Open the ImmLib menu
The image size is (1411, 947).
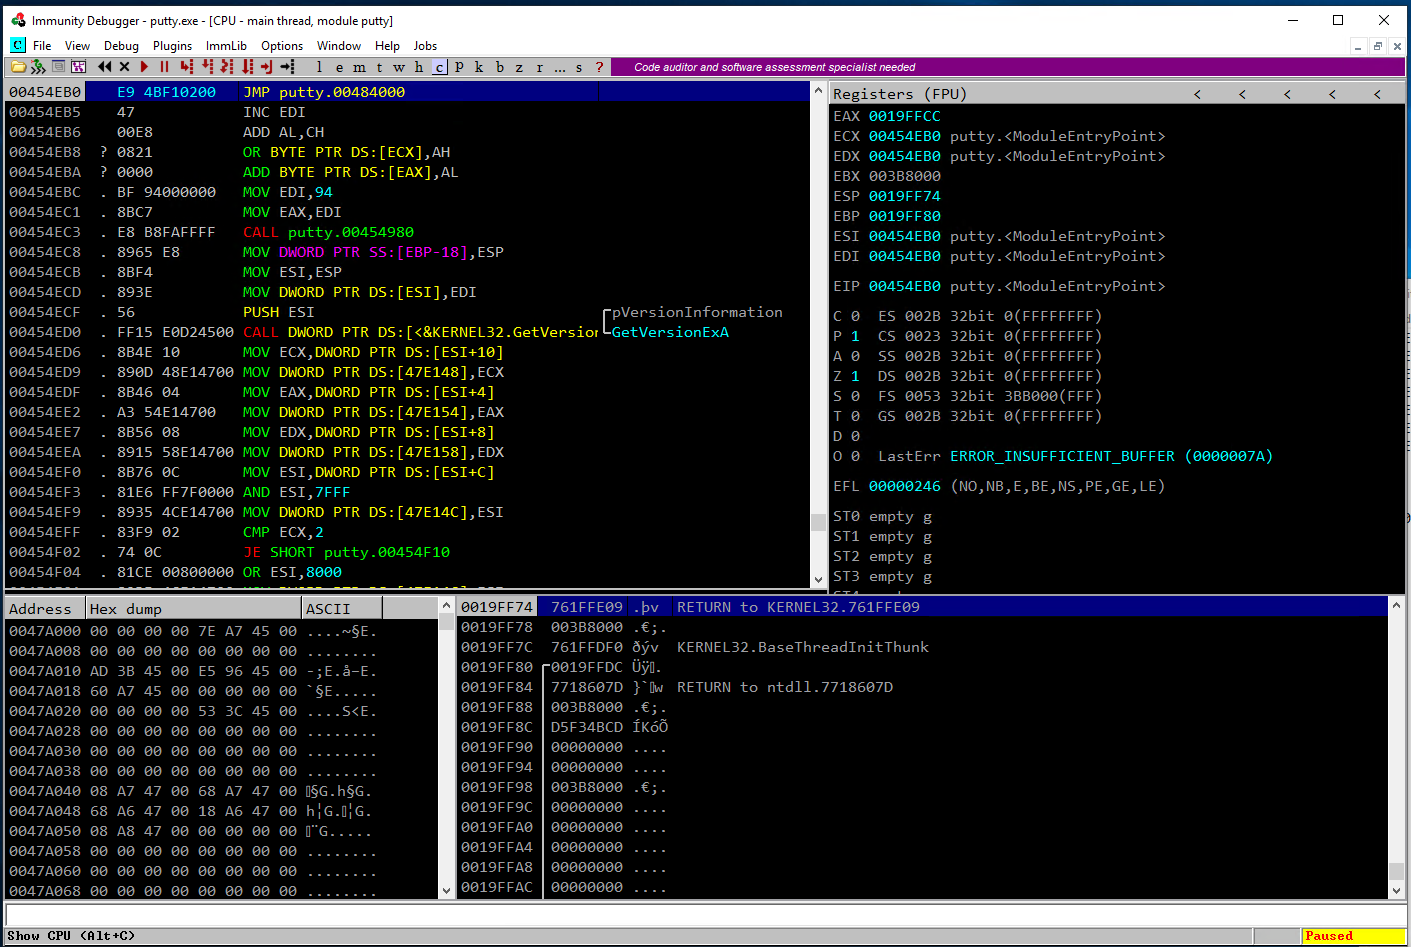(x=226, y=46)
